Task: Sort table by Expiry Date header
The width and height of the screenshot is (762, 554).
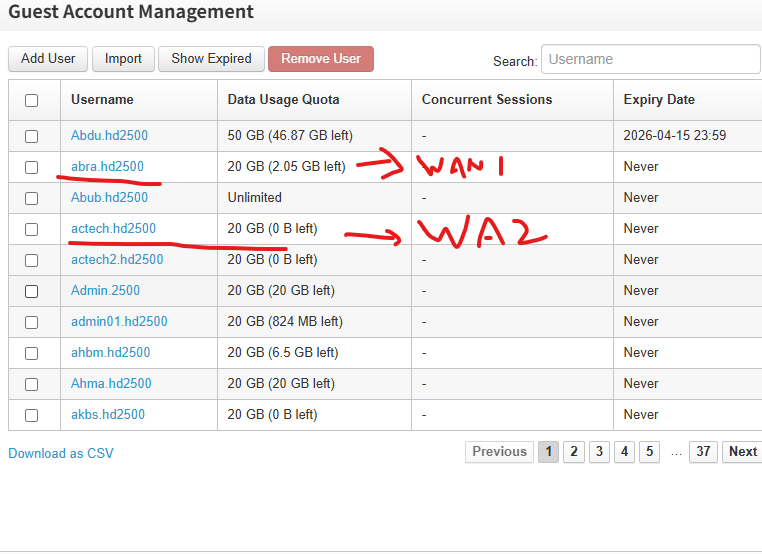Action: [659, 100]
